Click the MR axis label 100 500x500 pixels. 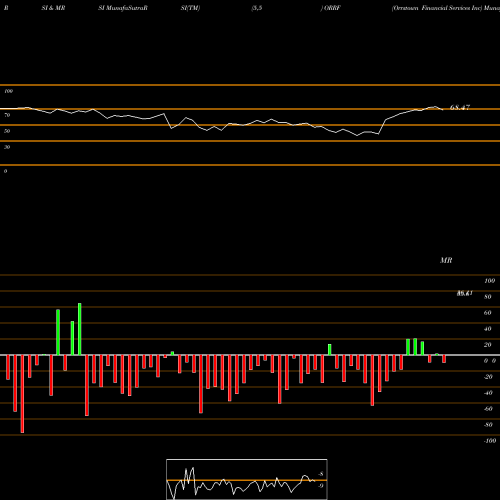pos(489,281)
